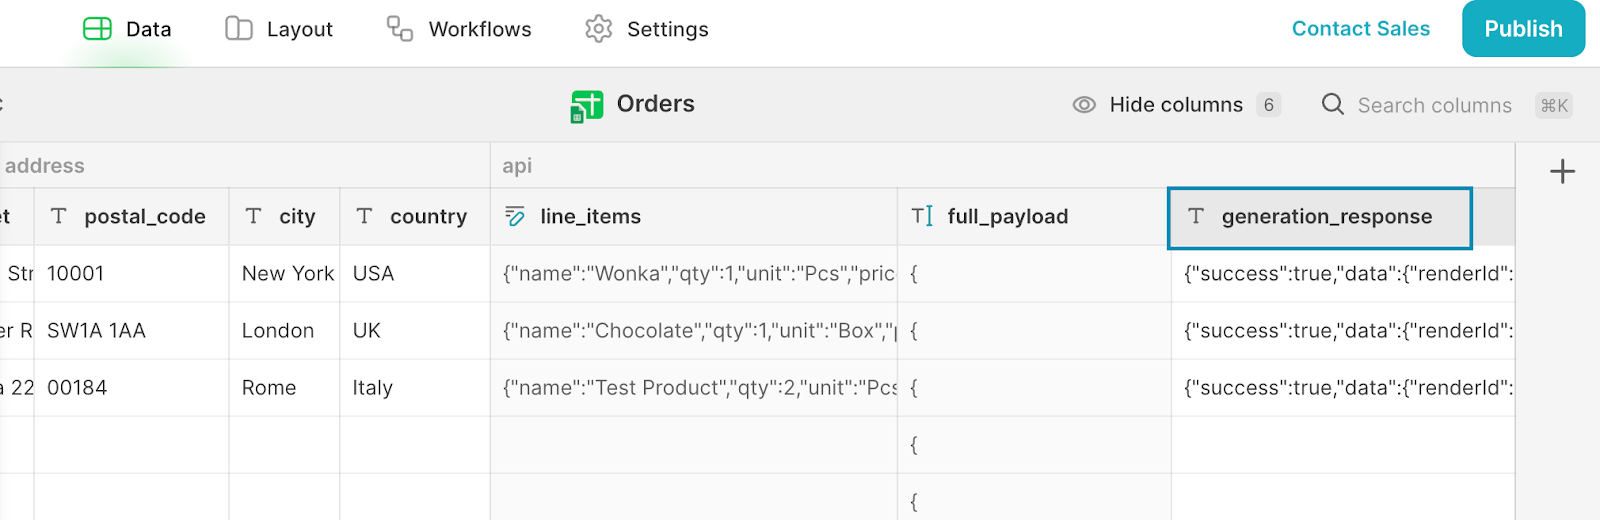Select the New York city cell
Viewport: 1600px width, 520px height.
pos(285,274)
